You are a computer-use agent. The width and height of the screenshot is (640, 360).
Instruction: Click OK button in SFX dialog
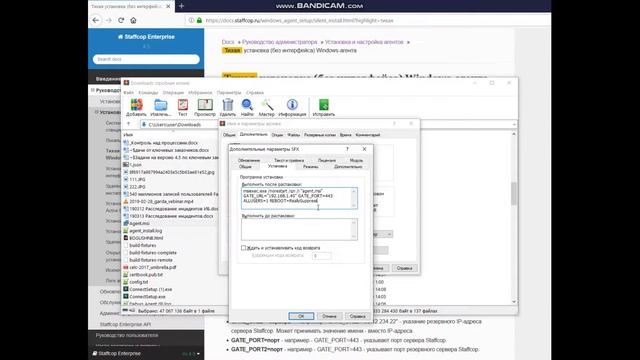[x=301, y=316]
